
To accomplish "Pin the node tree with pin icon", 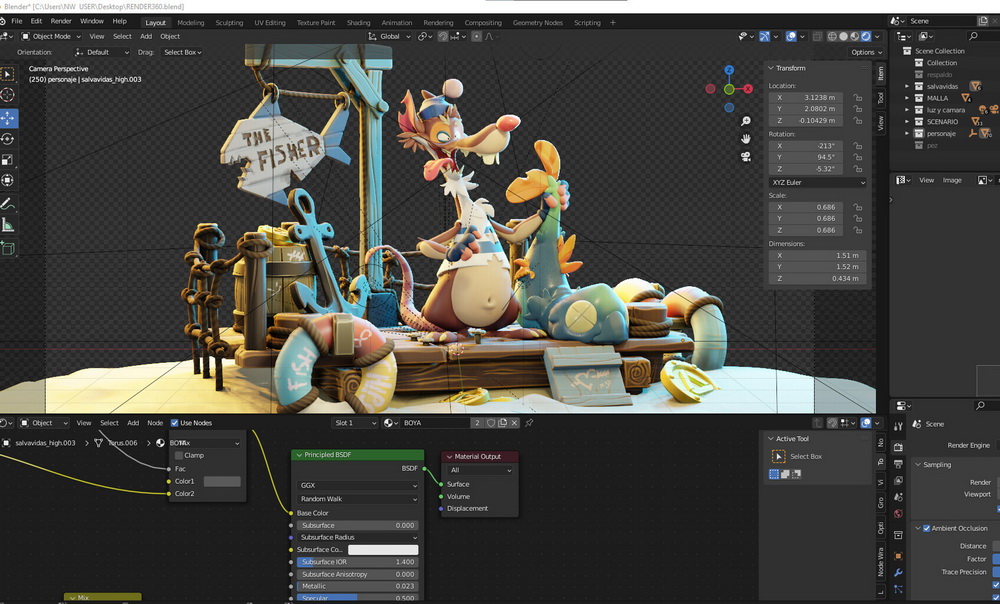I will click(529, 423).
